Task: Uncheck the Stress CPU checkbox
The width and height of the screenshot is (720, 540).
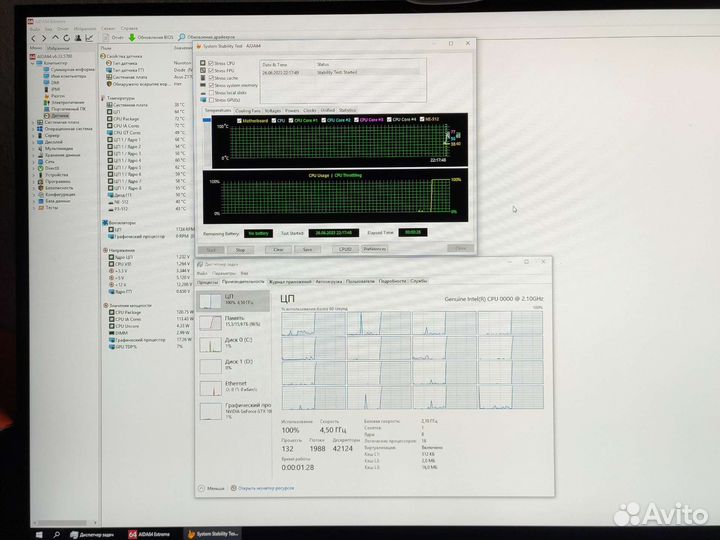Action: click(211, 63)
